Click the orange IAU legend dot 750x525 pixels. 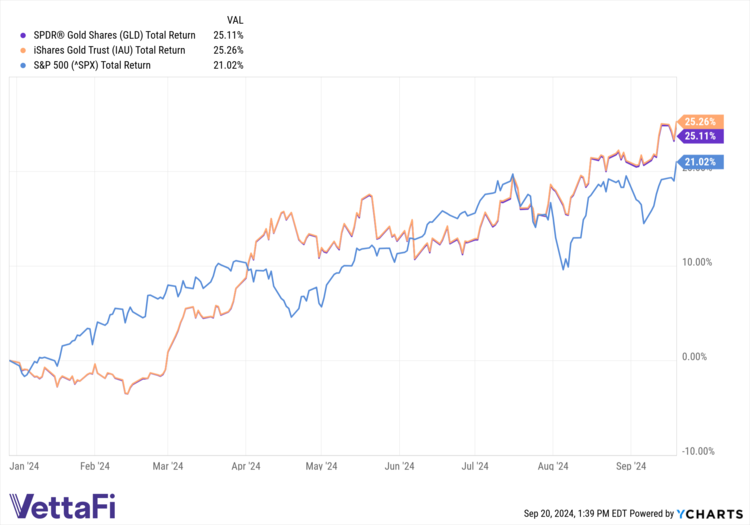click(x=22, y=49)
